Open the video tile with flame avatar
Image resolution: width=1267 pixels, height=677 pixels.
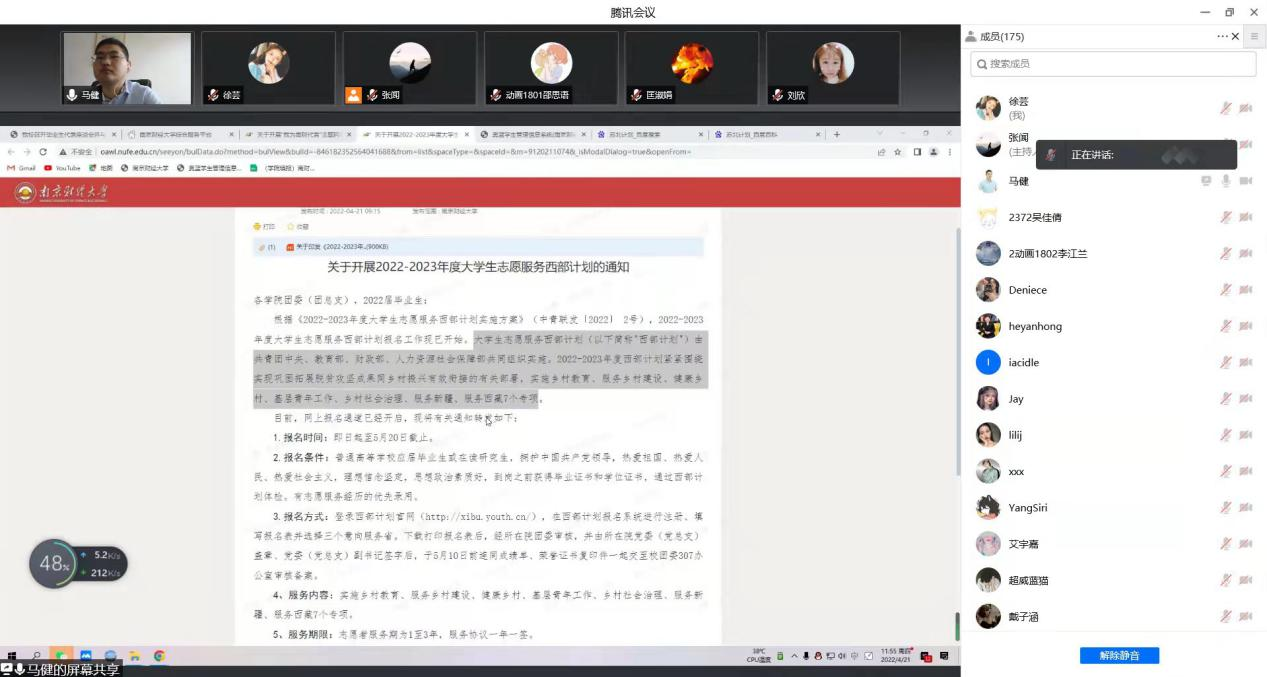(x=691, y=68)
